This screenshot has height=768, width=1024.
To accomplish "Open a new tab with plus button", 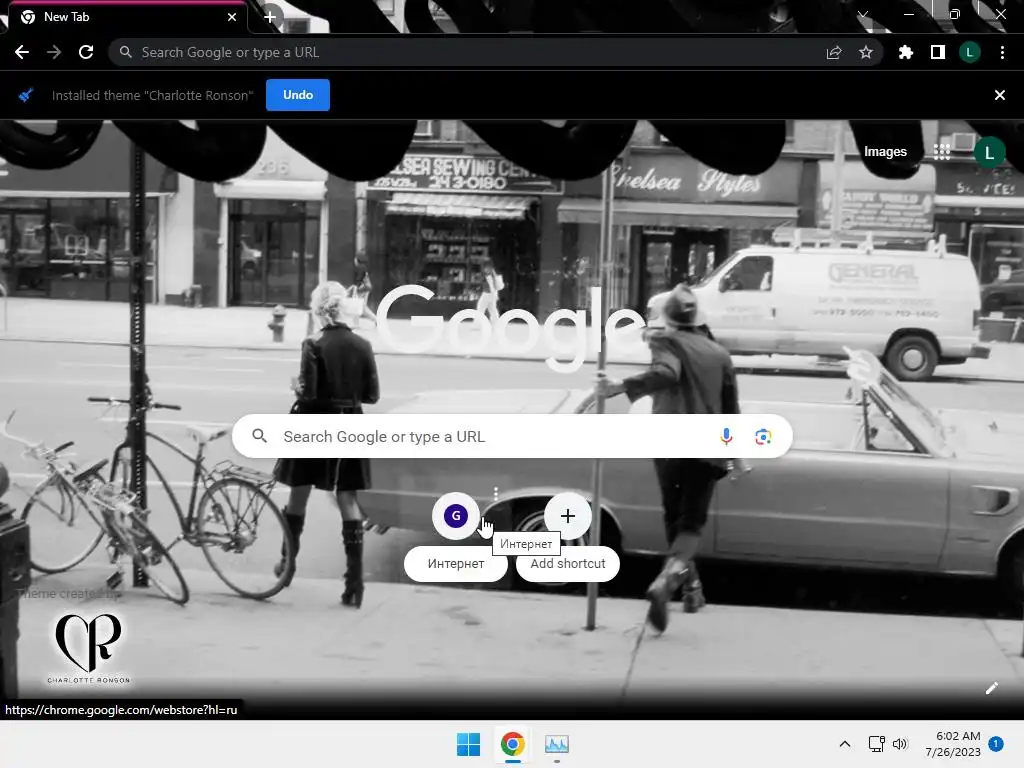I will 270,17.
